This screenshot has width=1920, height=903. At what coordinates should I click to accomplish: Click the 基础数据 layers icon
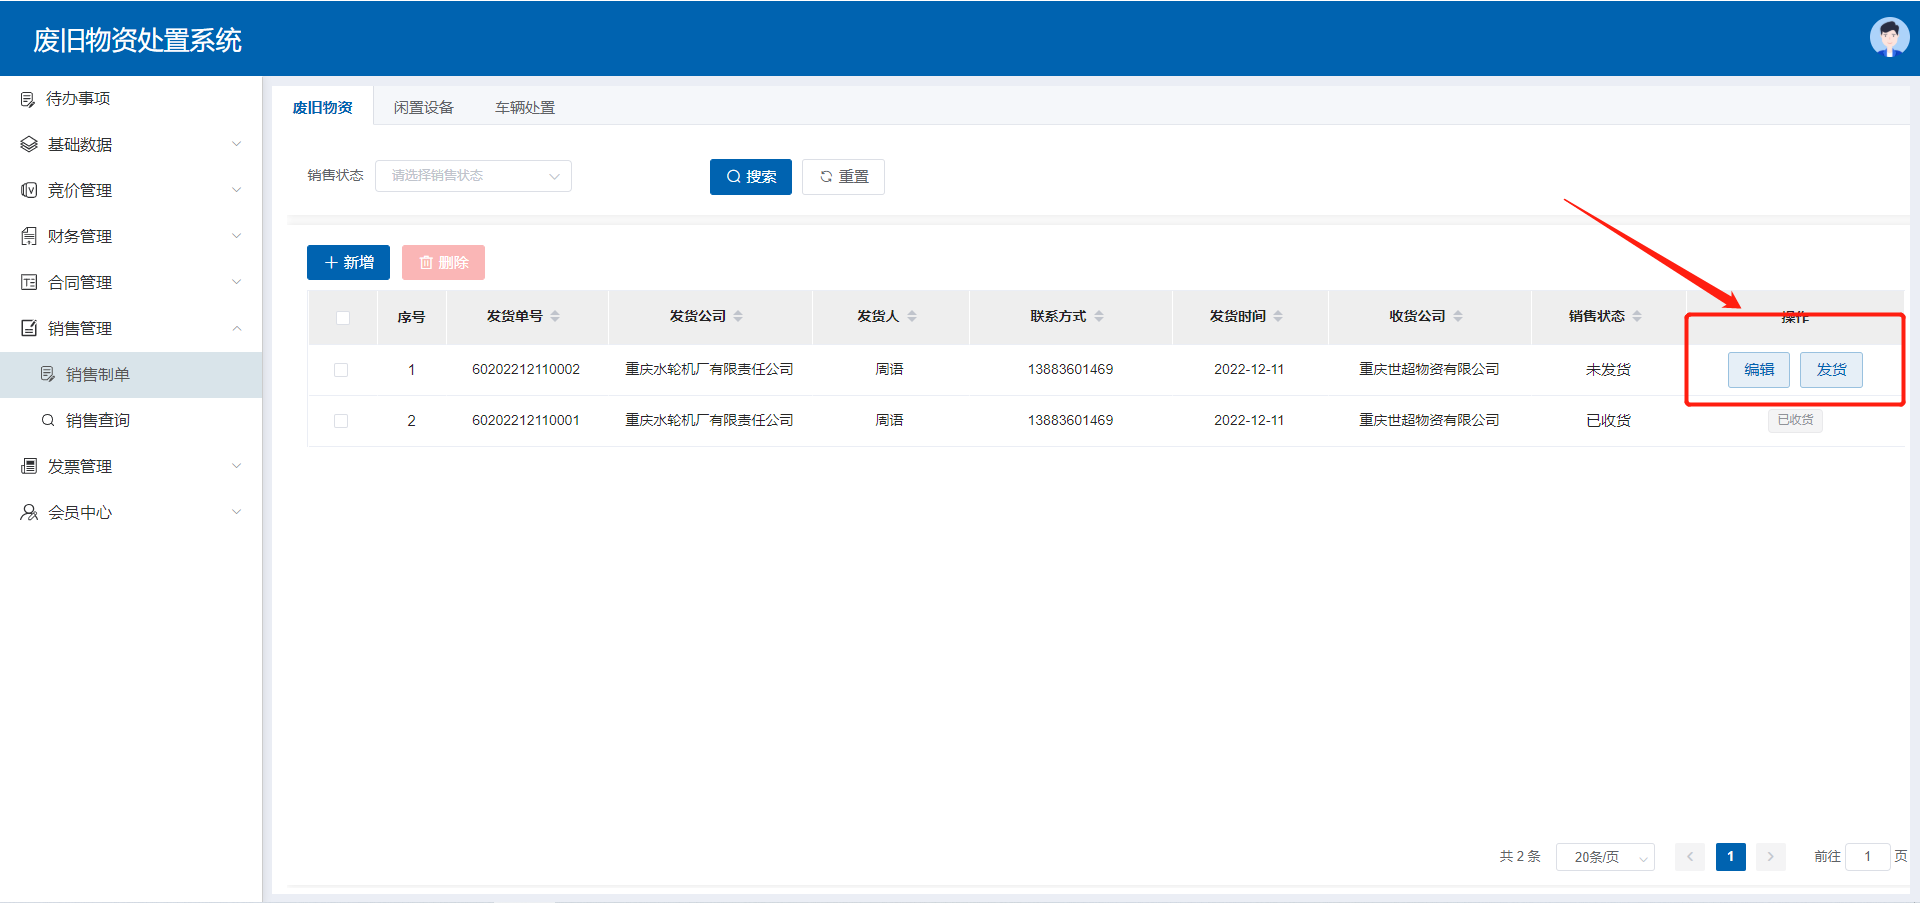click(29, 145)
